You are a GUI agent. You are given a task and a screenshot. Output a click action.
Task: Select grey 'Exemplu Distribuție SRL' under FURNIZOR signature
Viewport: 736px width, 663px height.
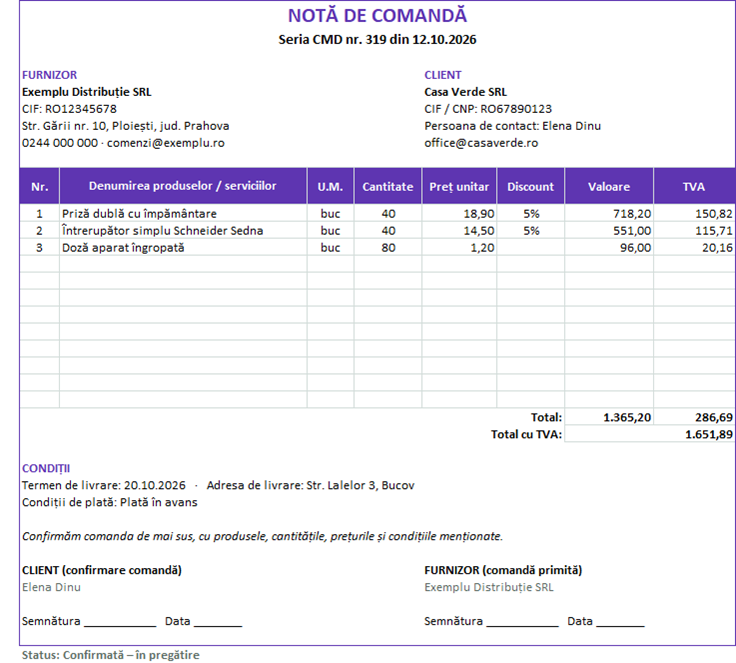tap(489, 587)
